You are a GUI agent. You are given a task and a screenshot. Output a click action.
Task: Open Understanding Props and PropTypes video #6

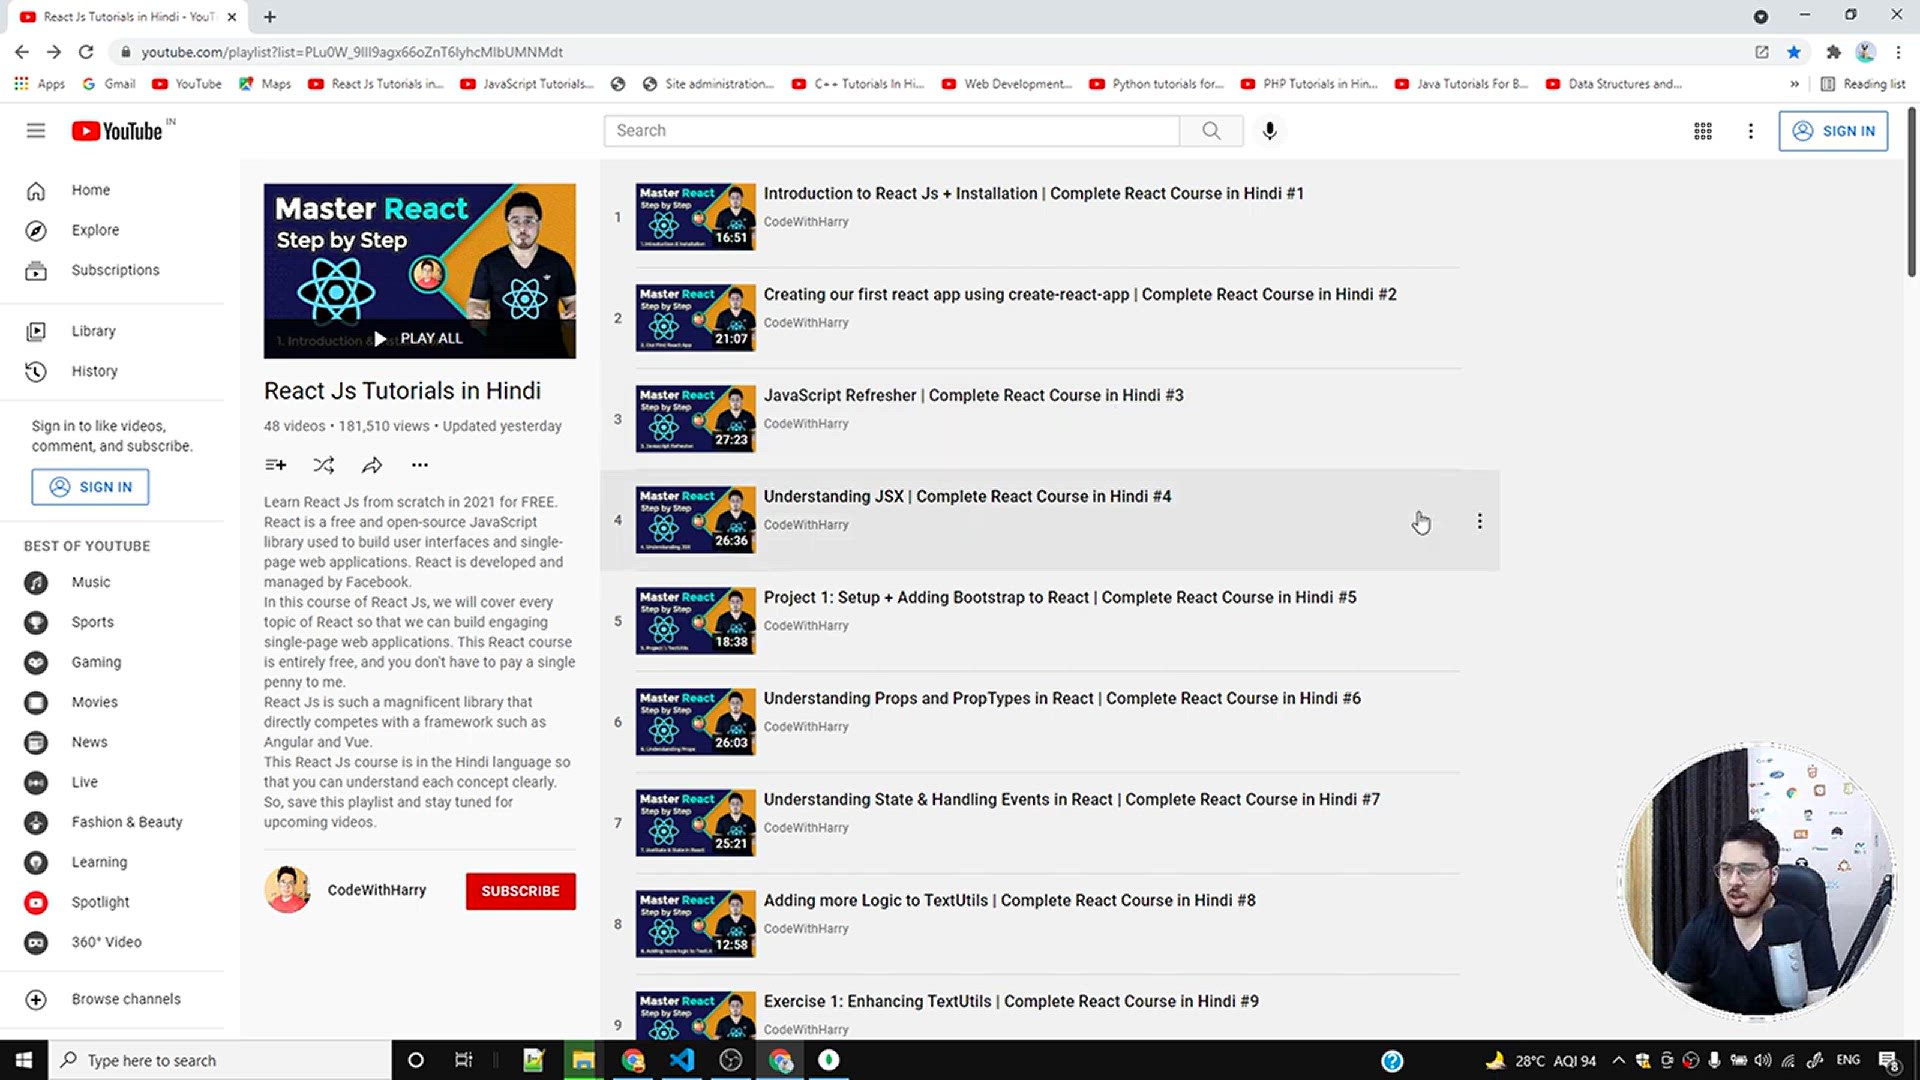tap(1062, 699)
